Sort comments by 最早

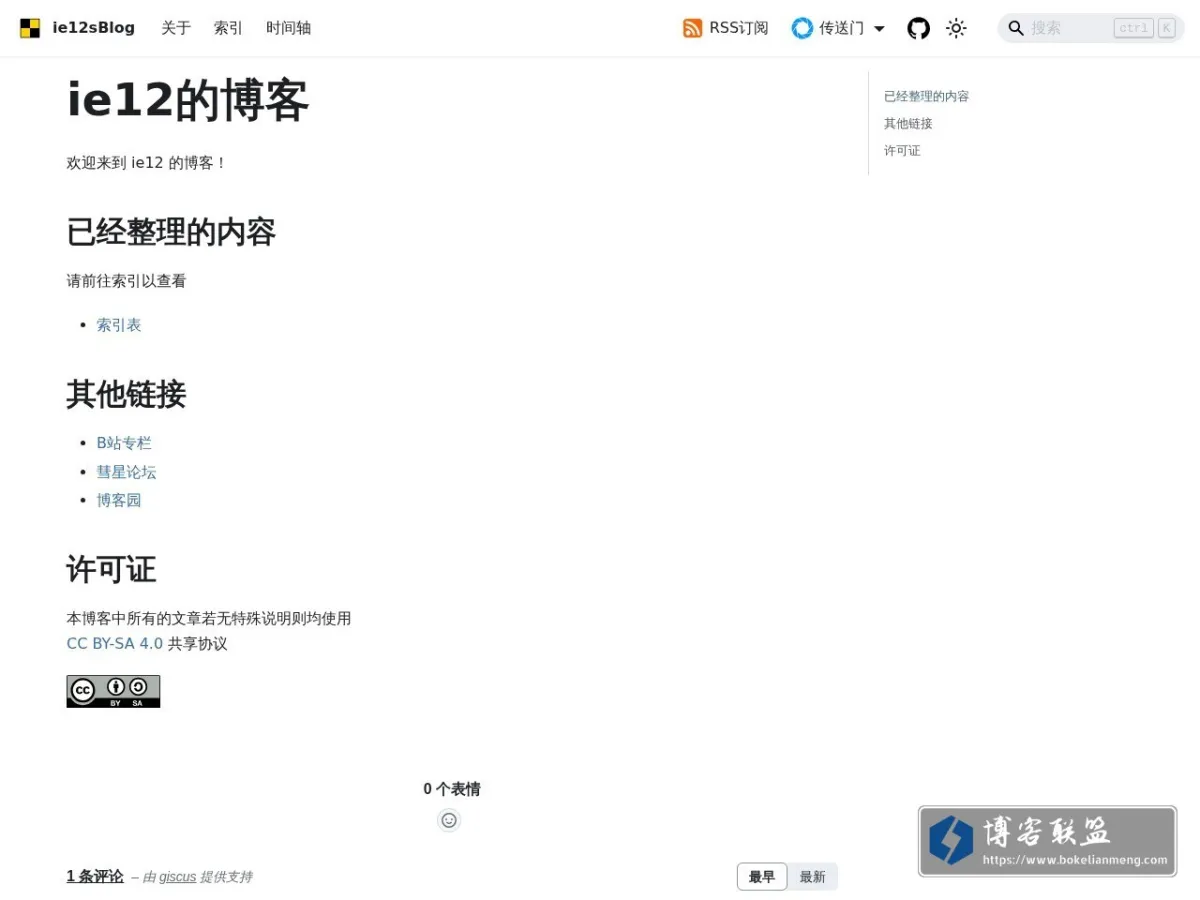point(762,877)
